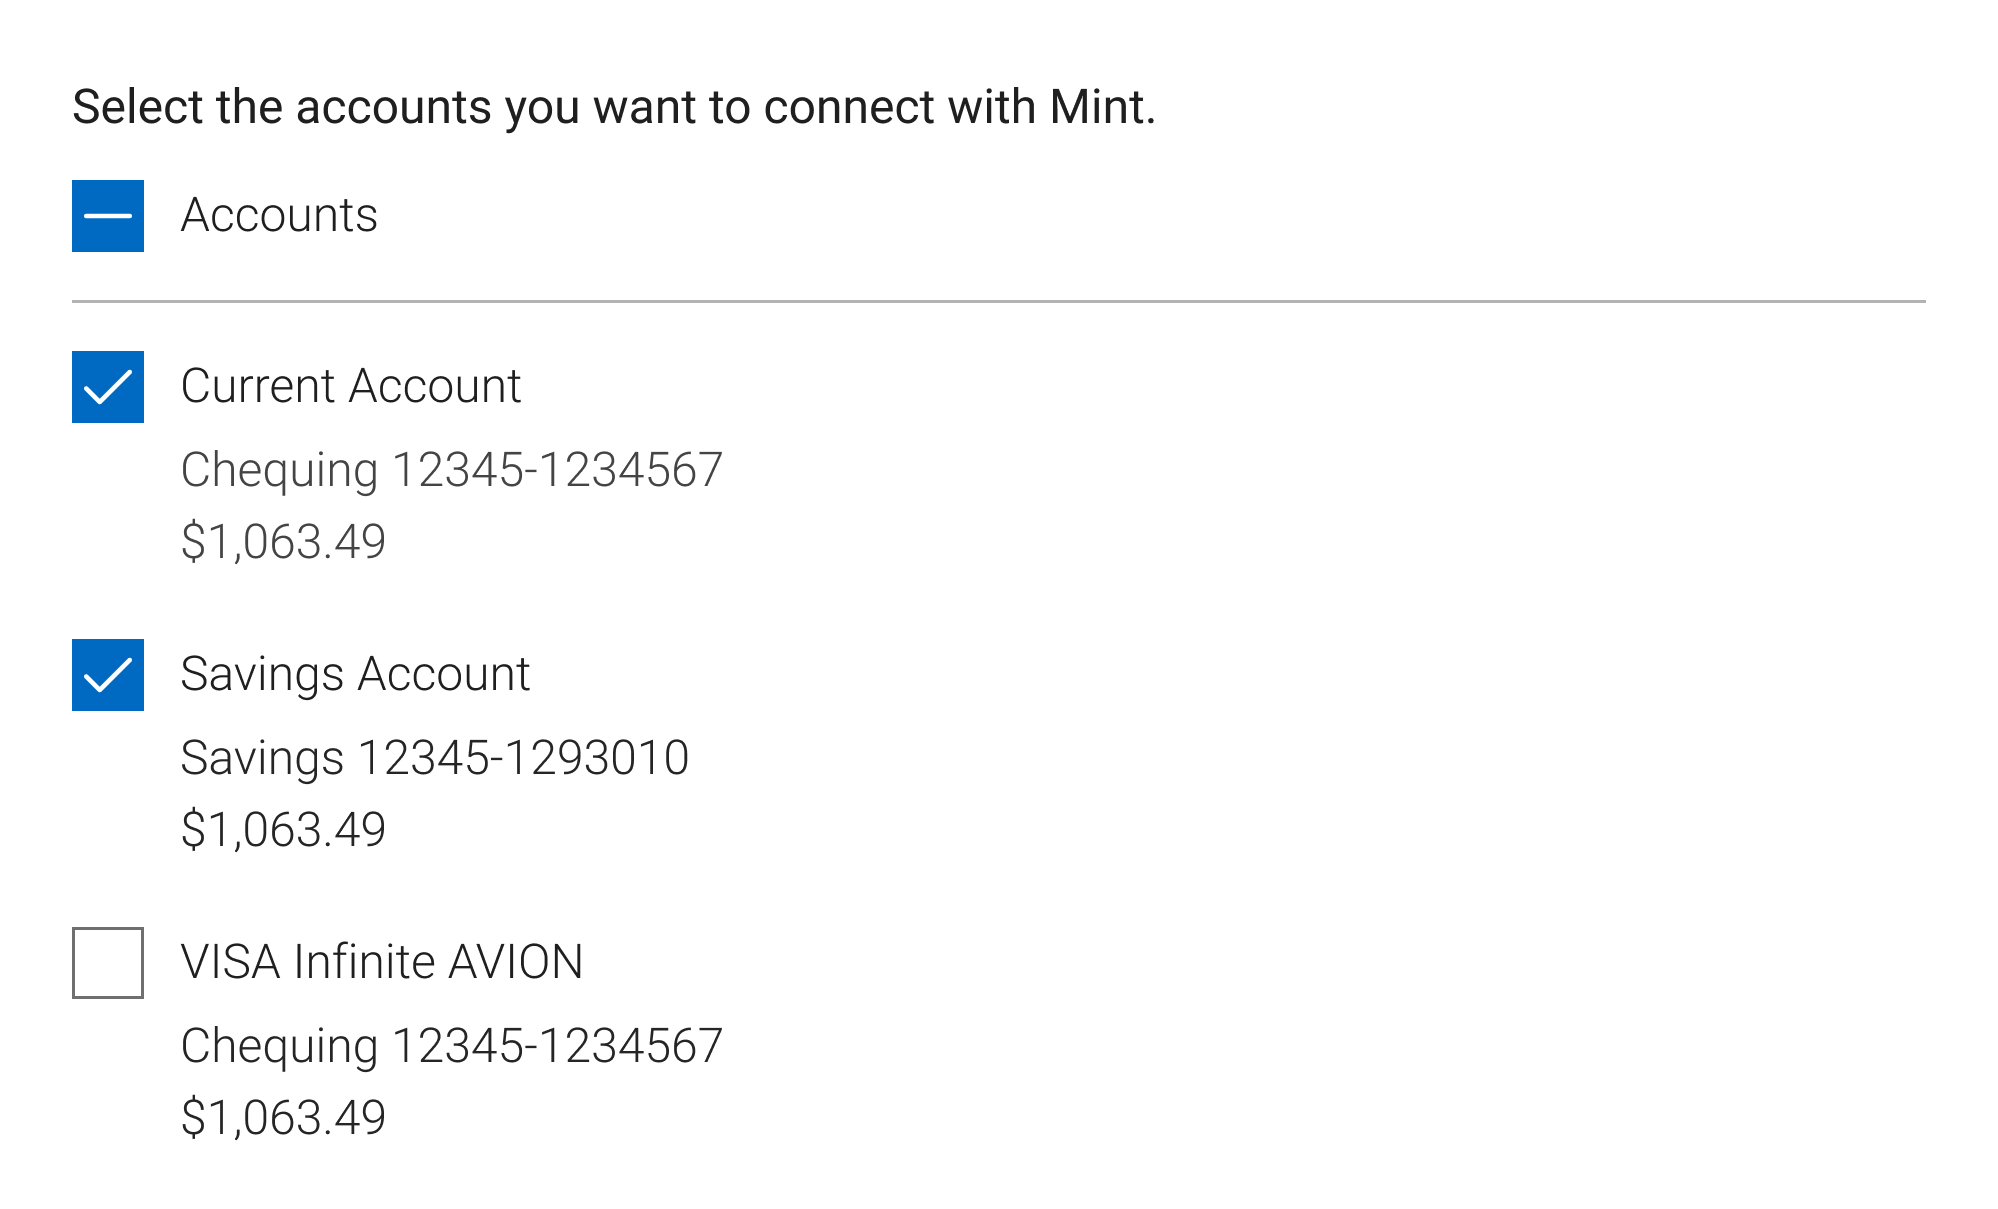This screenshot has height=1209, width=1998.
Task: Click the word Mint in the heading
Action: pyautogui.click(x=1096, y=107)
